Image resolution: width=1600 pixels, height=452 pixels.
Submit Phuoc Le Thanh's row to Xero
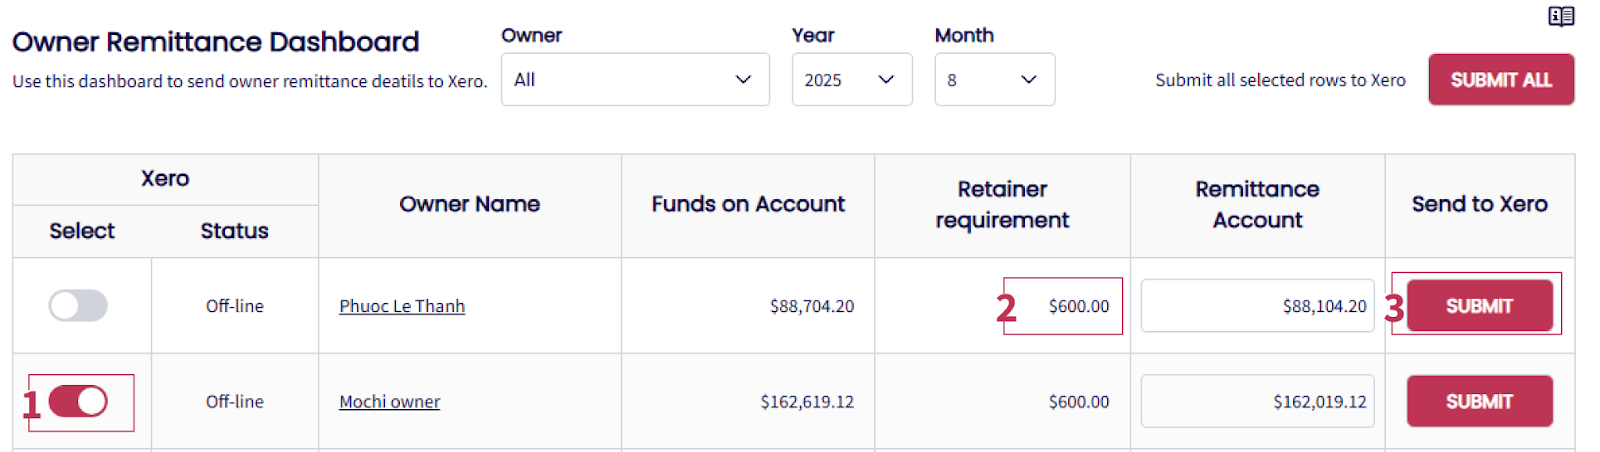point(1479,306)
